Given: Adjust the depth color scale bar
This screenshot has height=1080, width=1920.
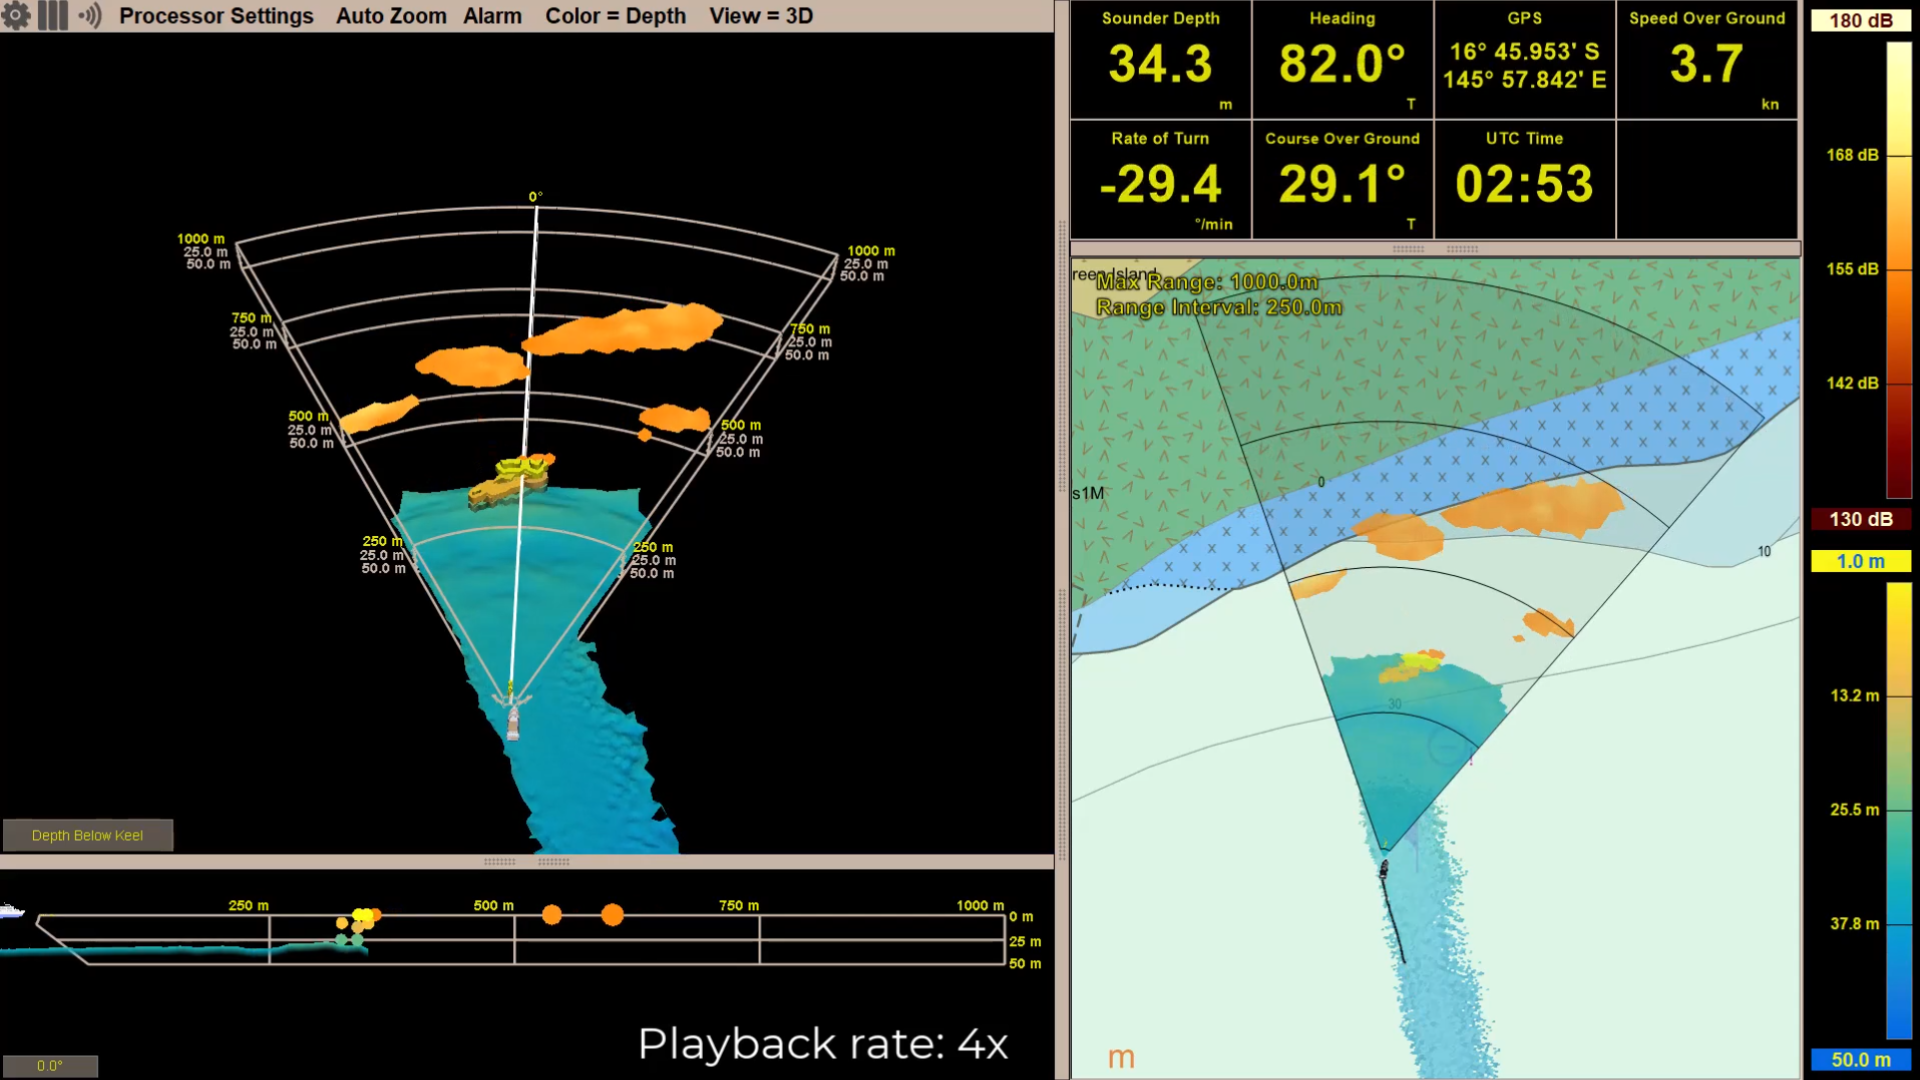Looking at the screenshot, I should pyautogui.click(x=1898, y=811).
